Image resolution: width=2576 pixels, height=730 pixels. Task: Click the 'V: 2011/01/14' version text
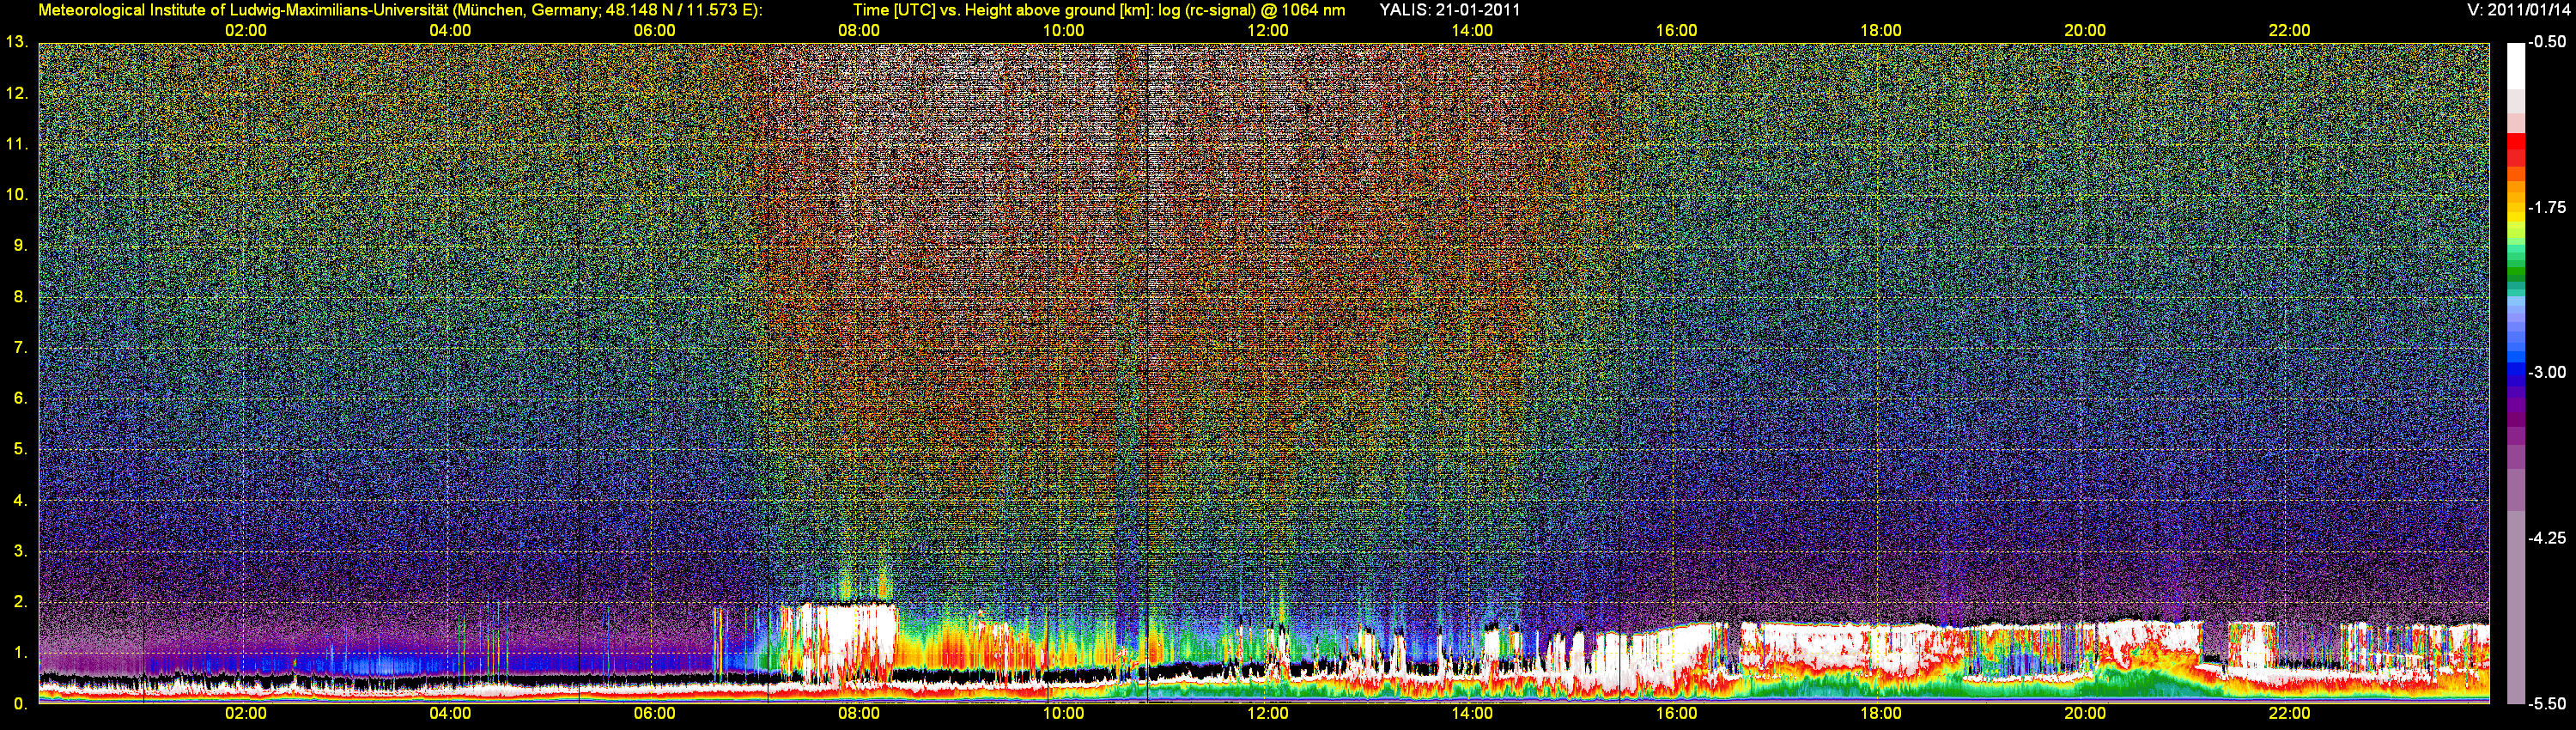coord(2516,10)
